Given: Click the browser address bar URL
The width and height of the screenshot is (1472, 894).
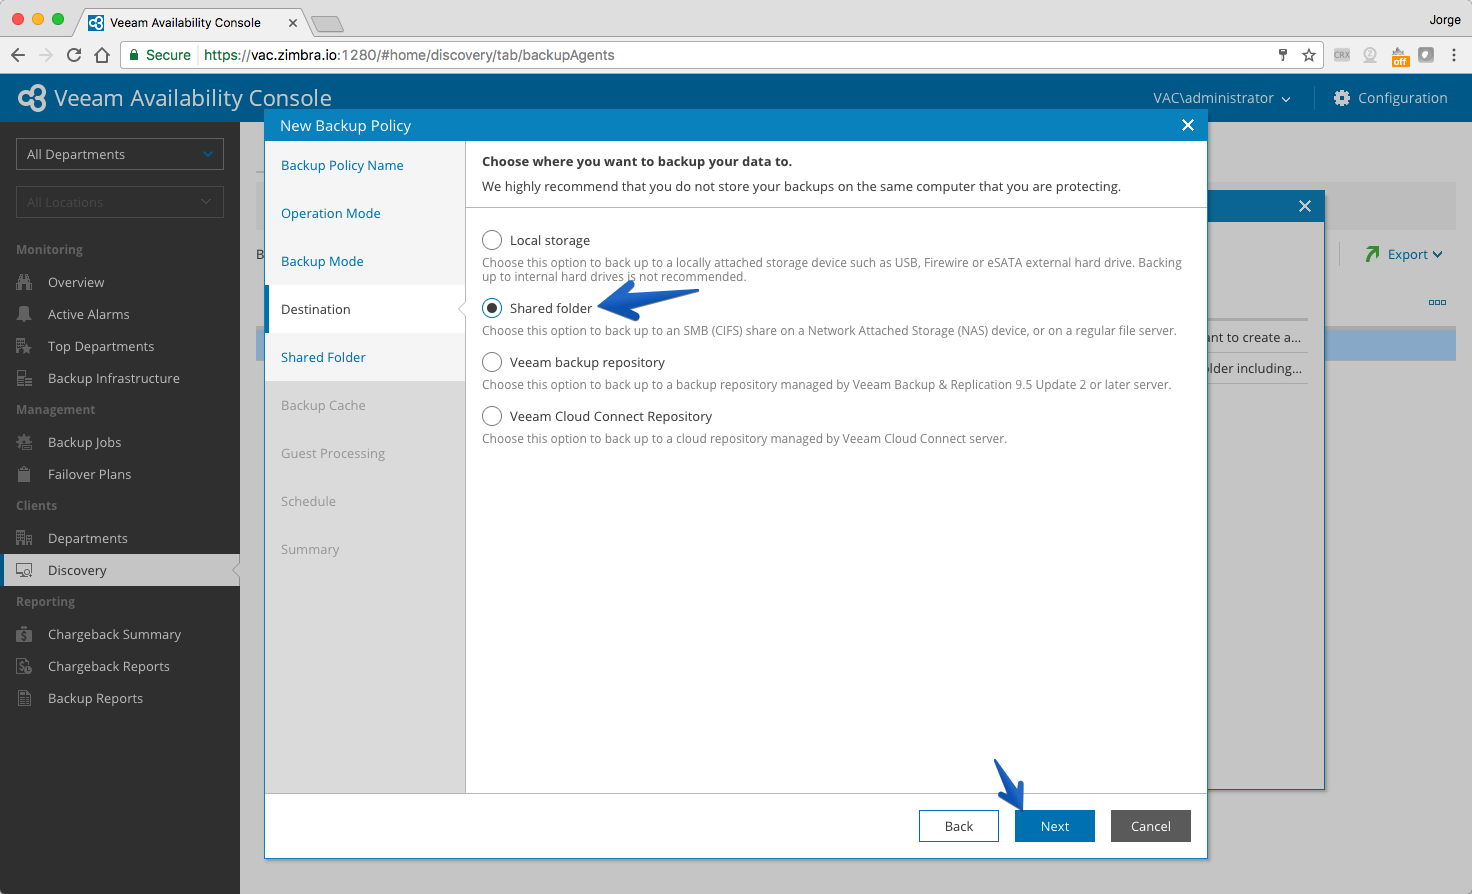Looking at the screenshot, I should [409, 55].
